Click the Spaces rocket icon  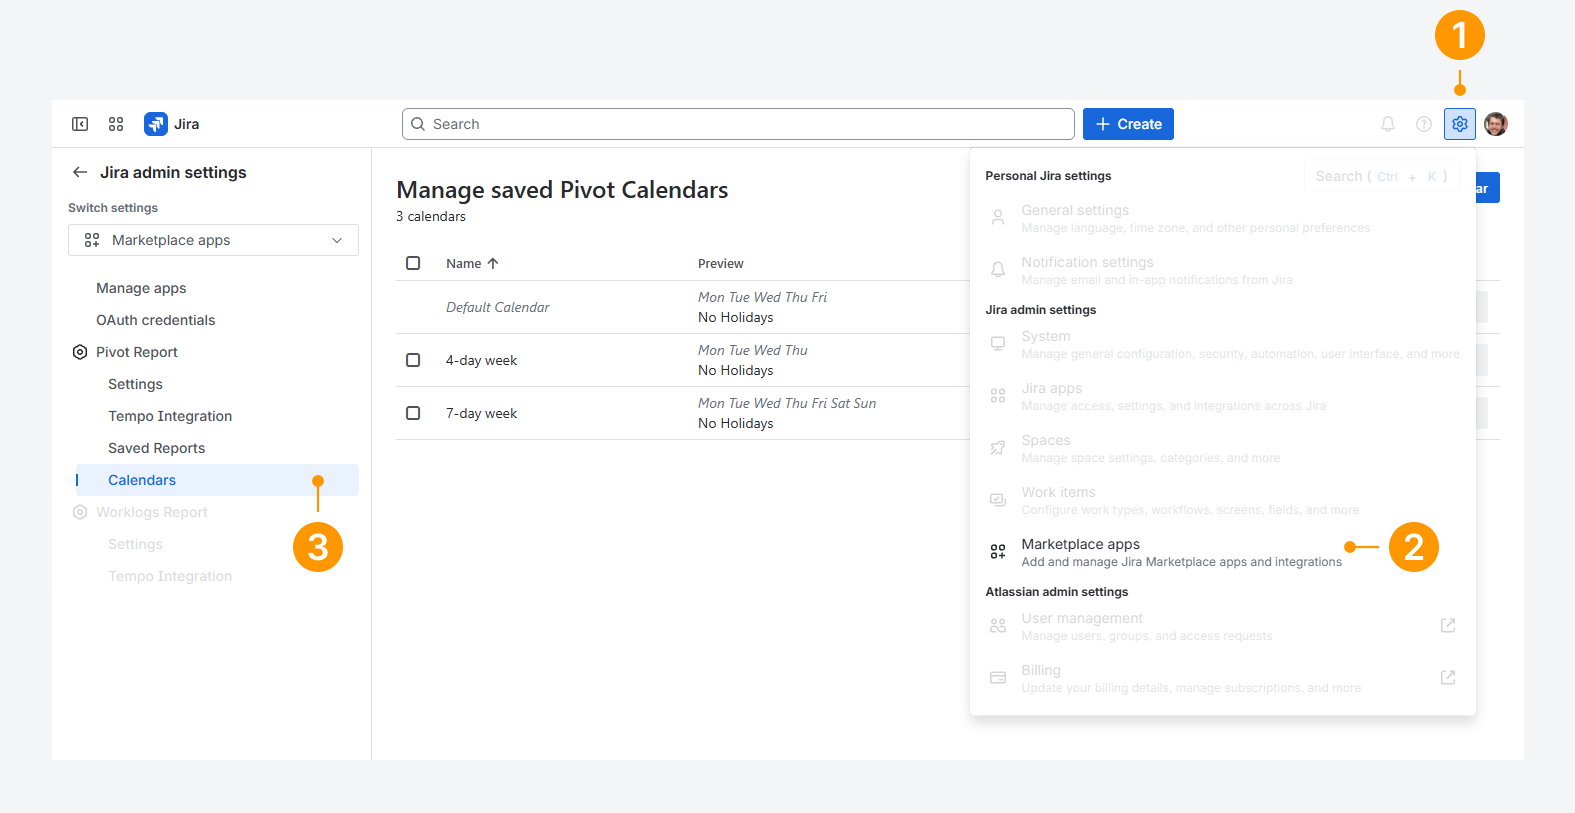[998, 447]
